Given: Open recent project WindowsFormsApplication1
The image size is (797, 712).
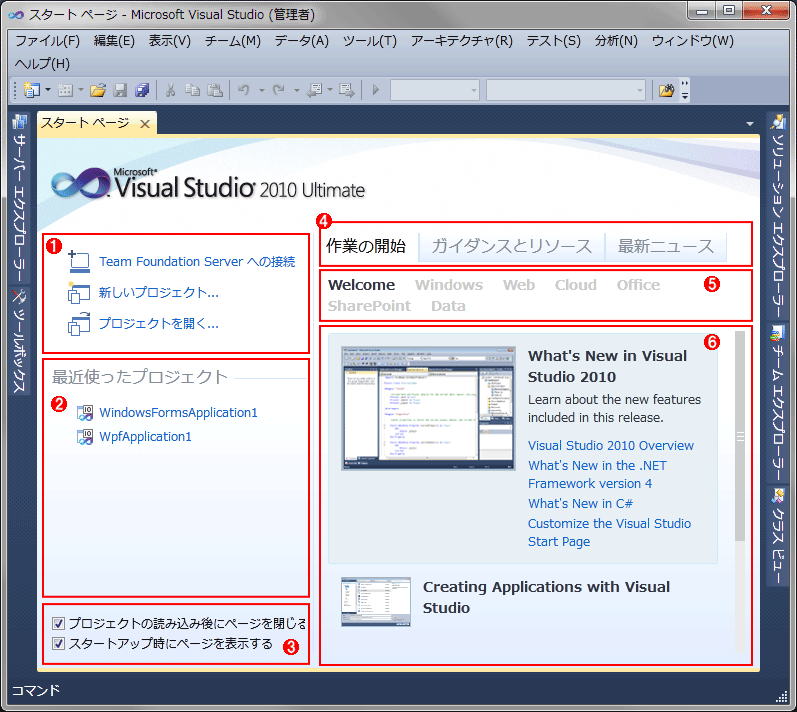Looking at the screenshot, I should point(178,413).
